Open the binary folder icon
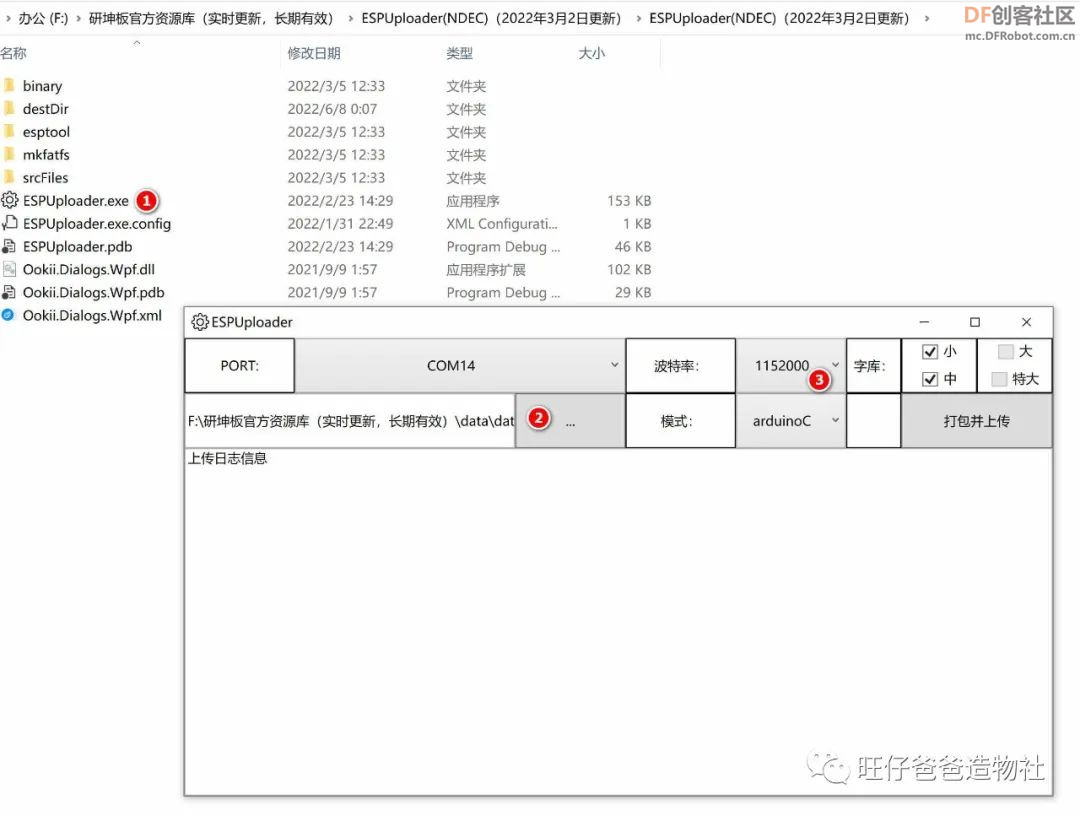This screenshot has height=816, width=1080. [x=9, y=85]
